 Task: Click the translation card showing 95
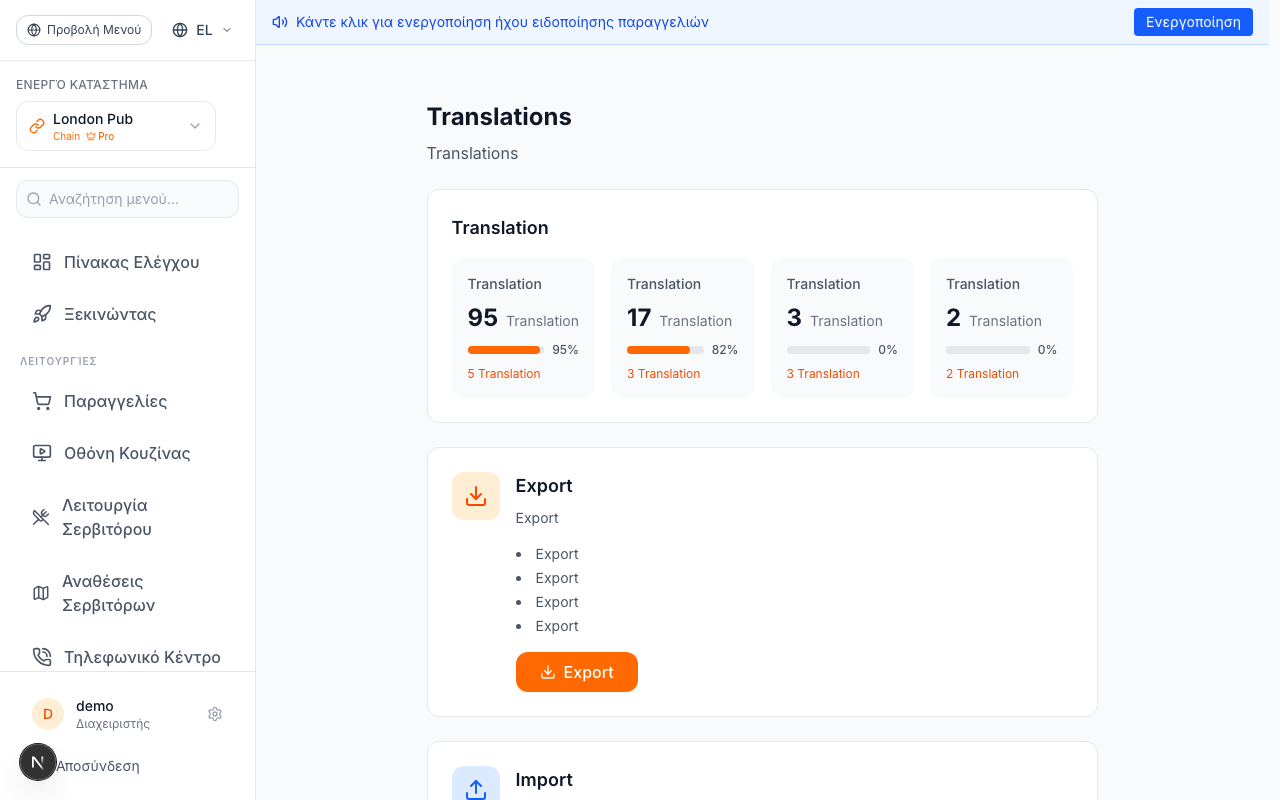pyautogui.click(x=524, y=328)
